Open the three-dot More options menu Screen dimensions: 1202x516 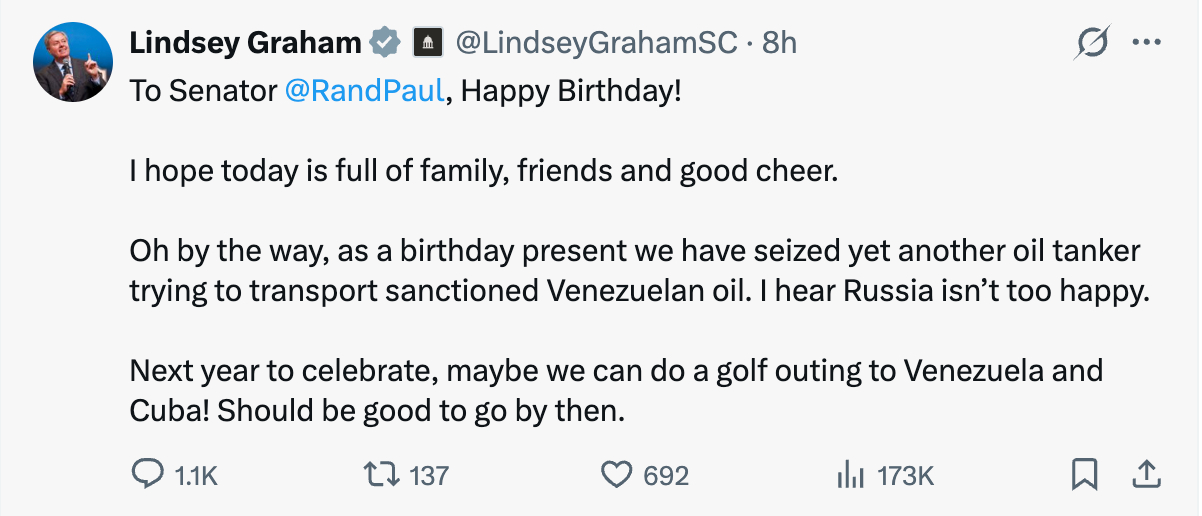[x=1146, y=43]
